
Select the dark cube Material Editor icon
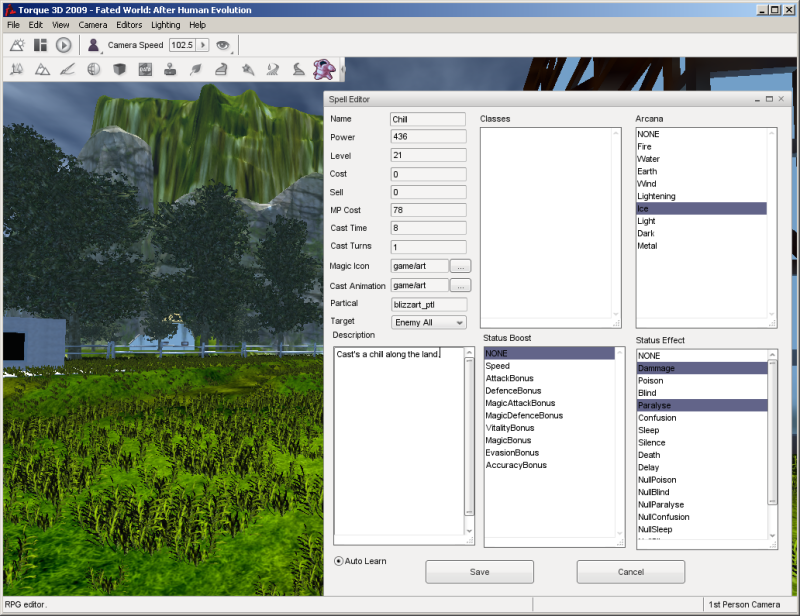point(119,70)
